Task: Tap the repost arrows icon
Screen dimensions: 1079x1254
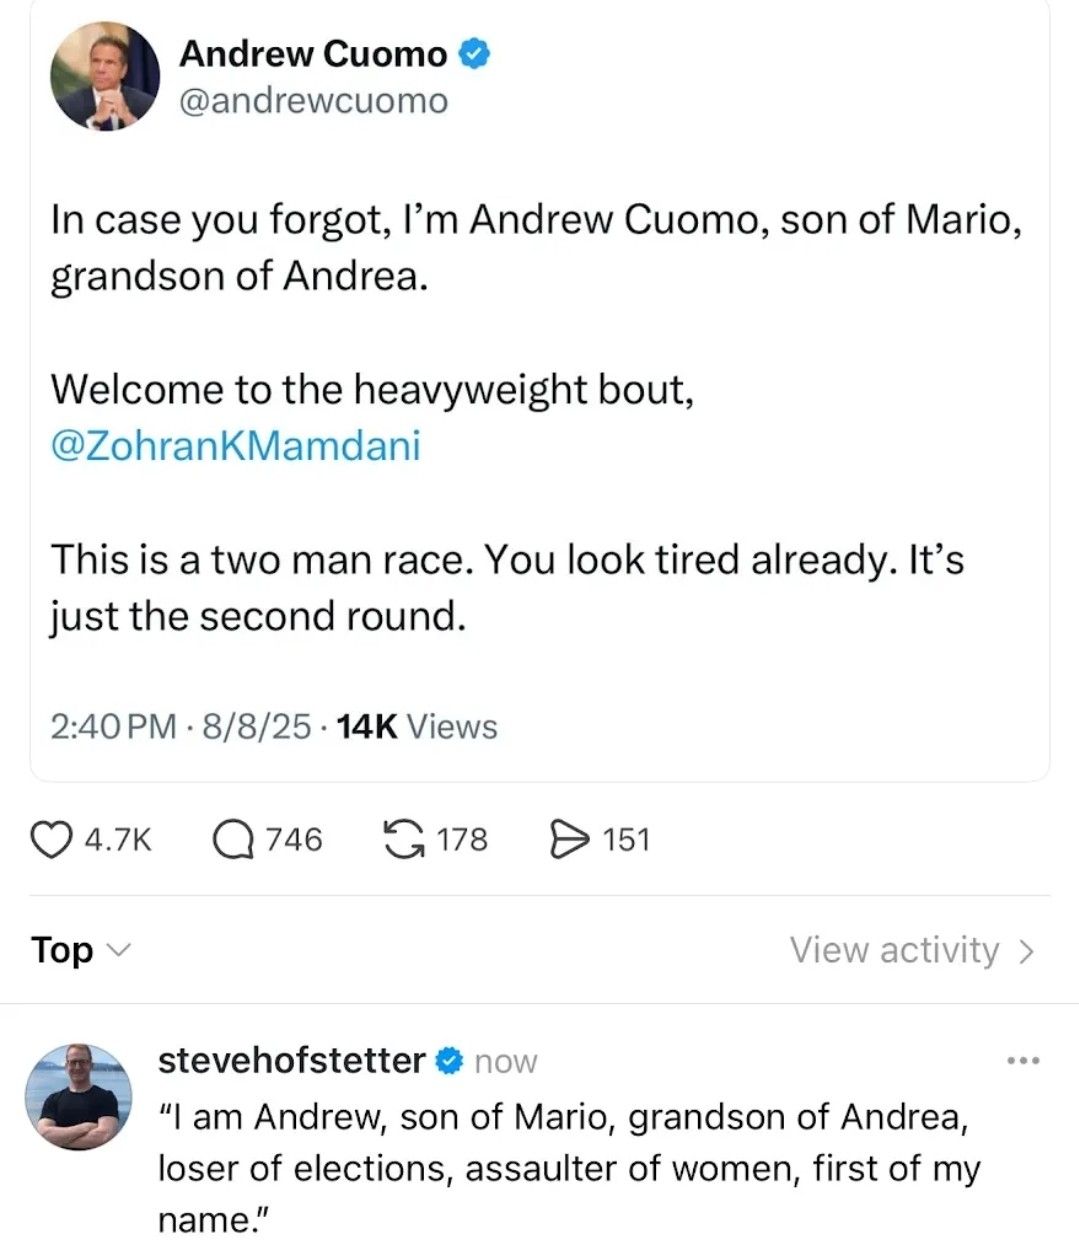Action: click(x=405, y=839)
